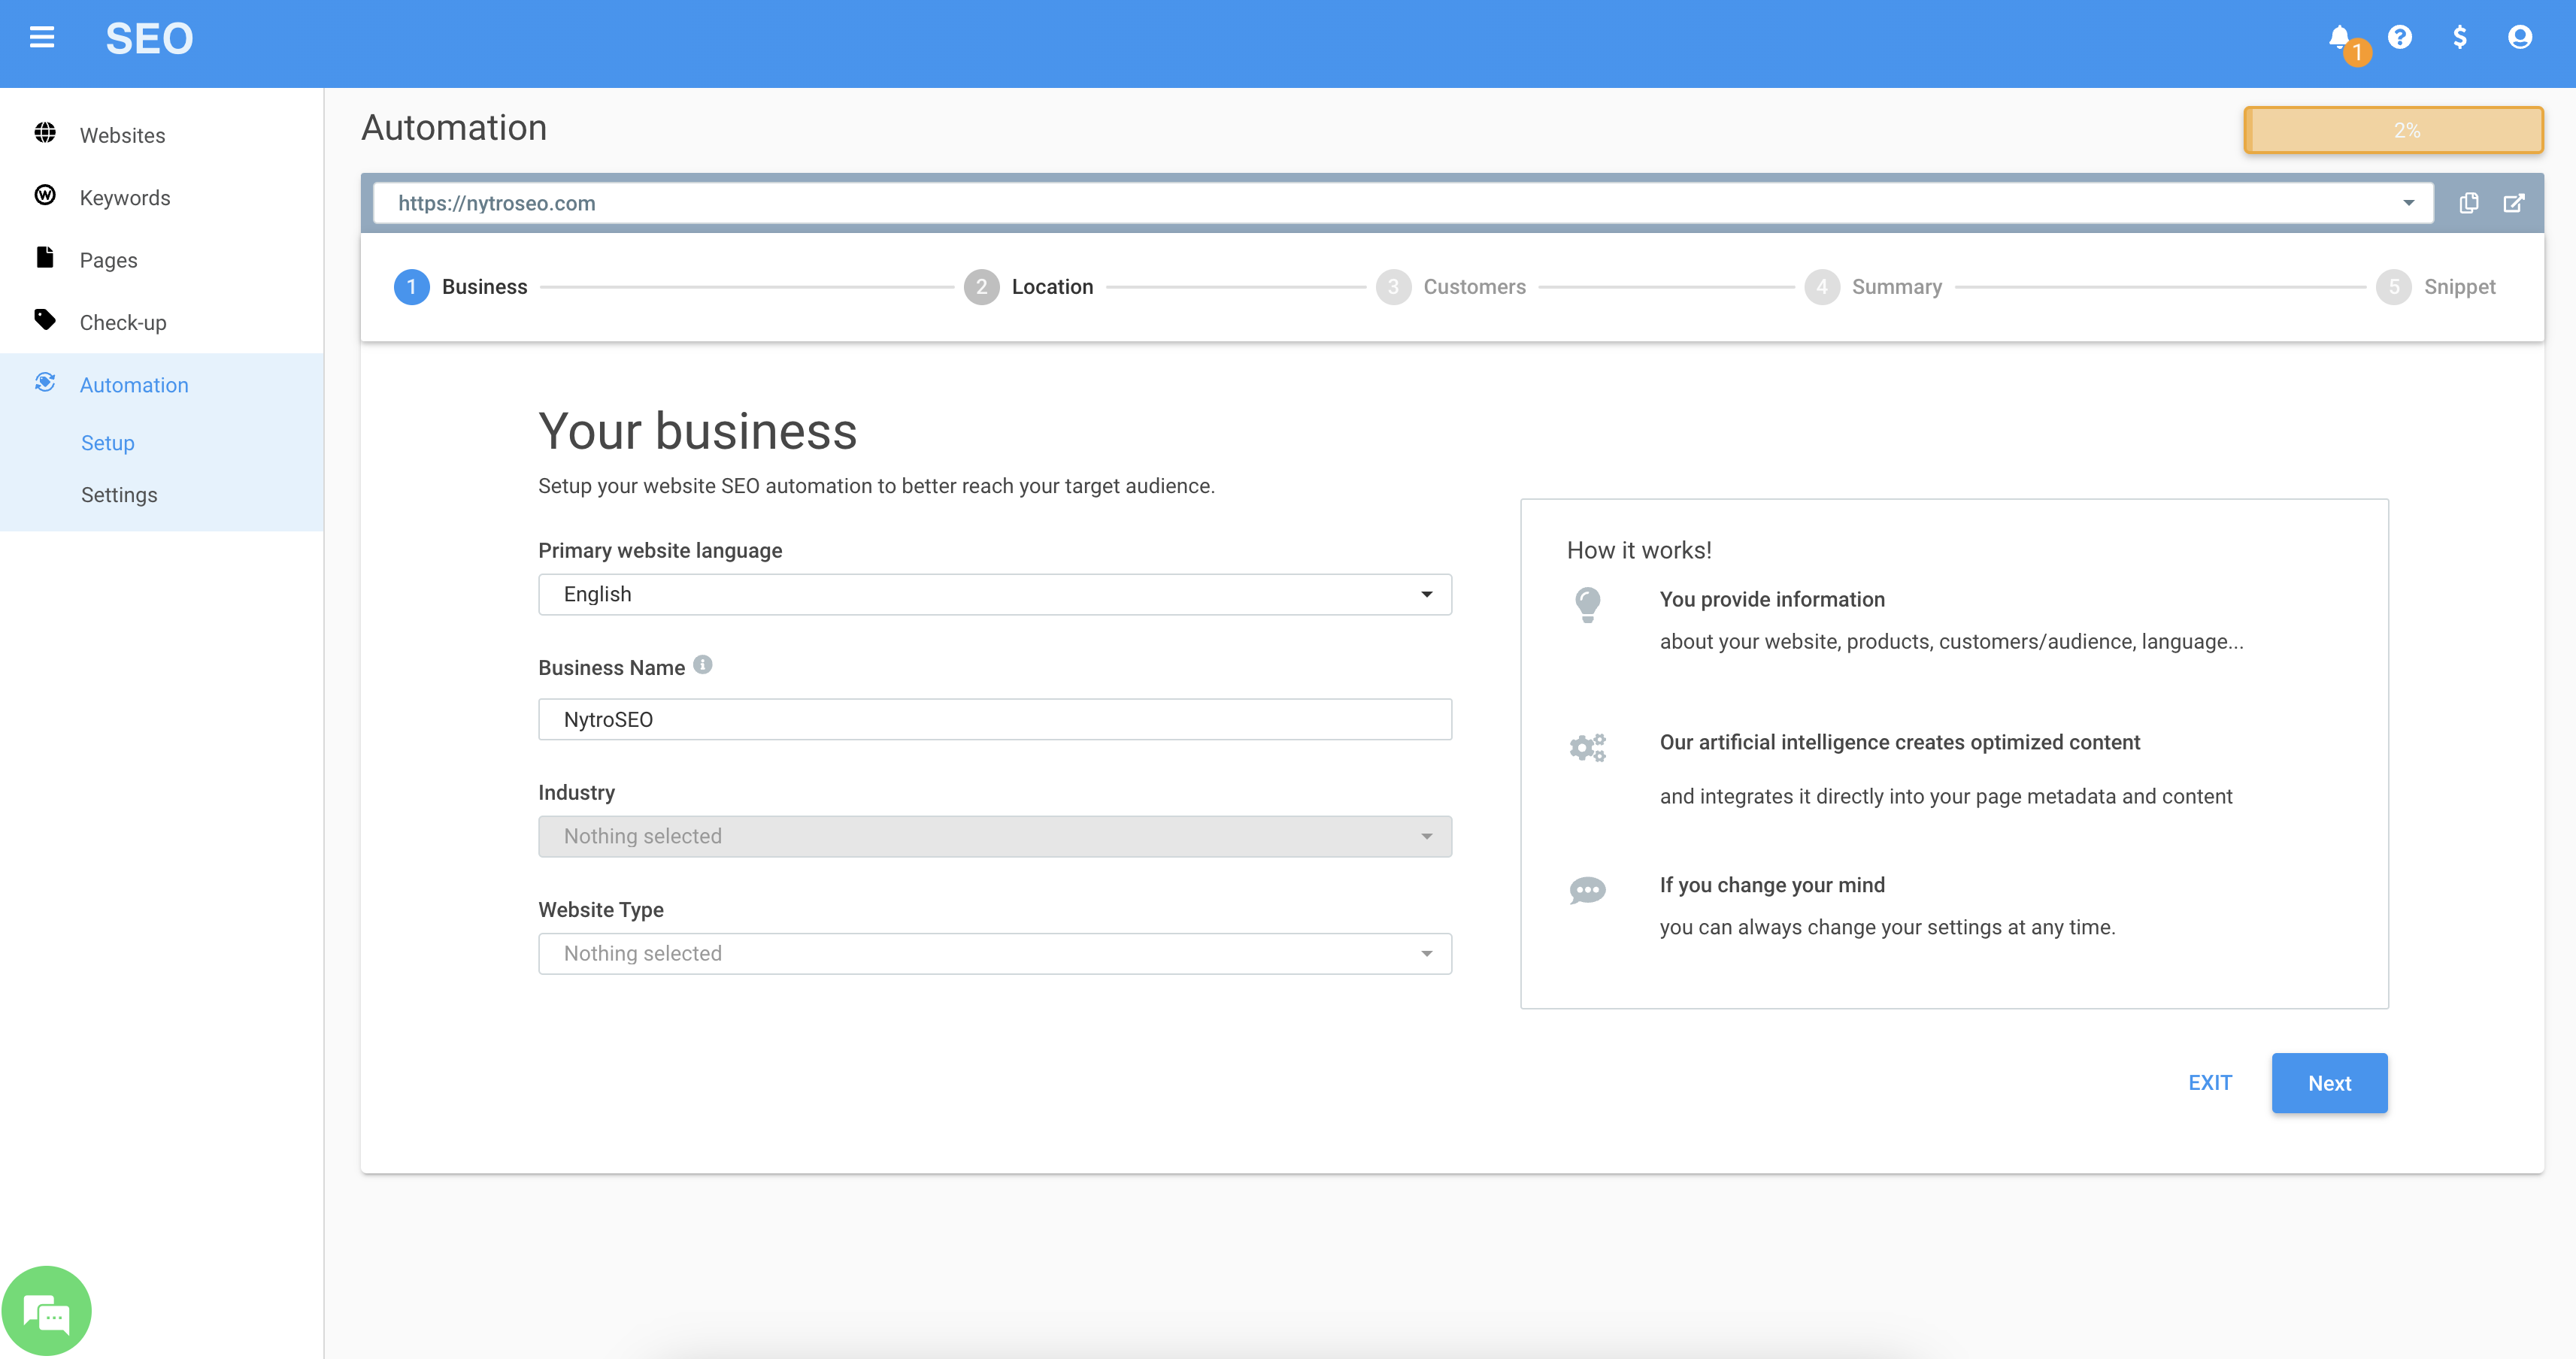Click the "Your business" heading
Screen dimensions: 2576x1359
(698, 431)
